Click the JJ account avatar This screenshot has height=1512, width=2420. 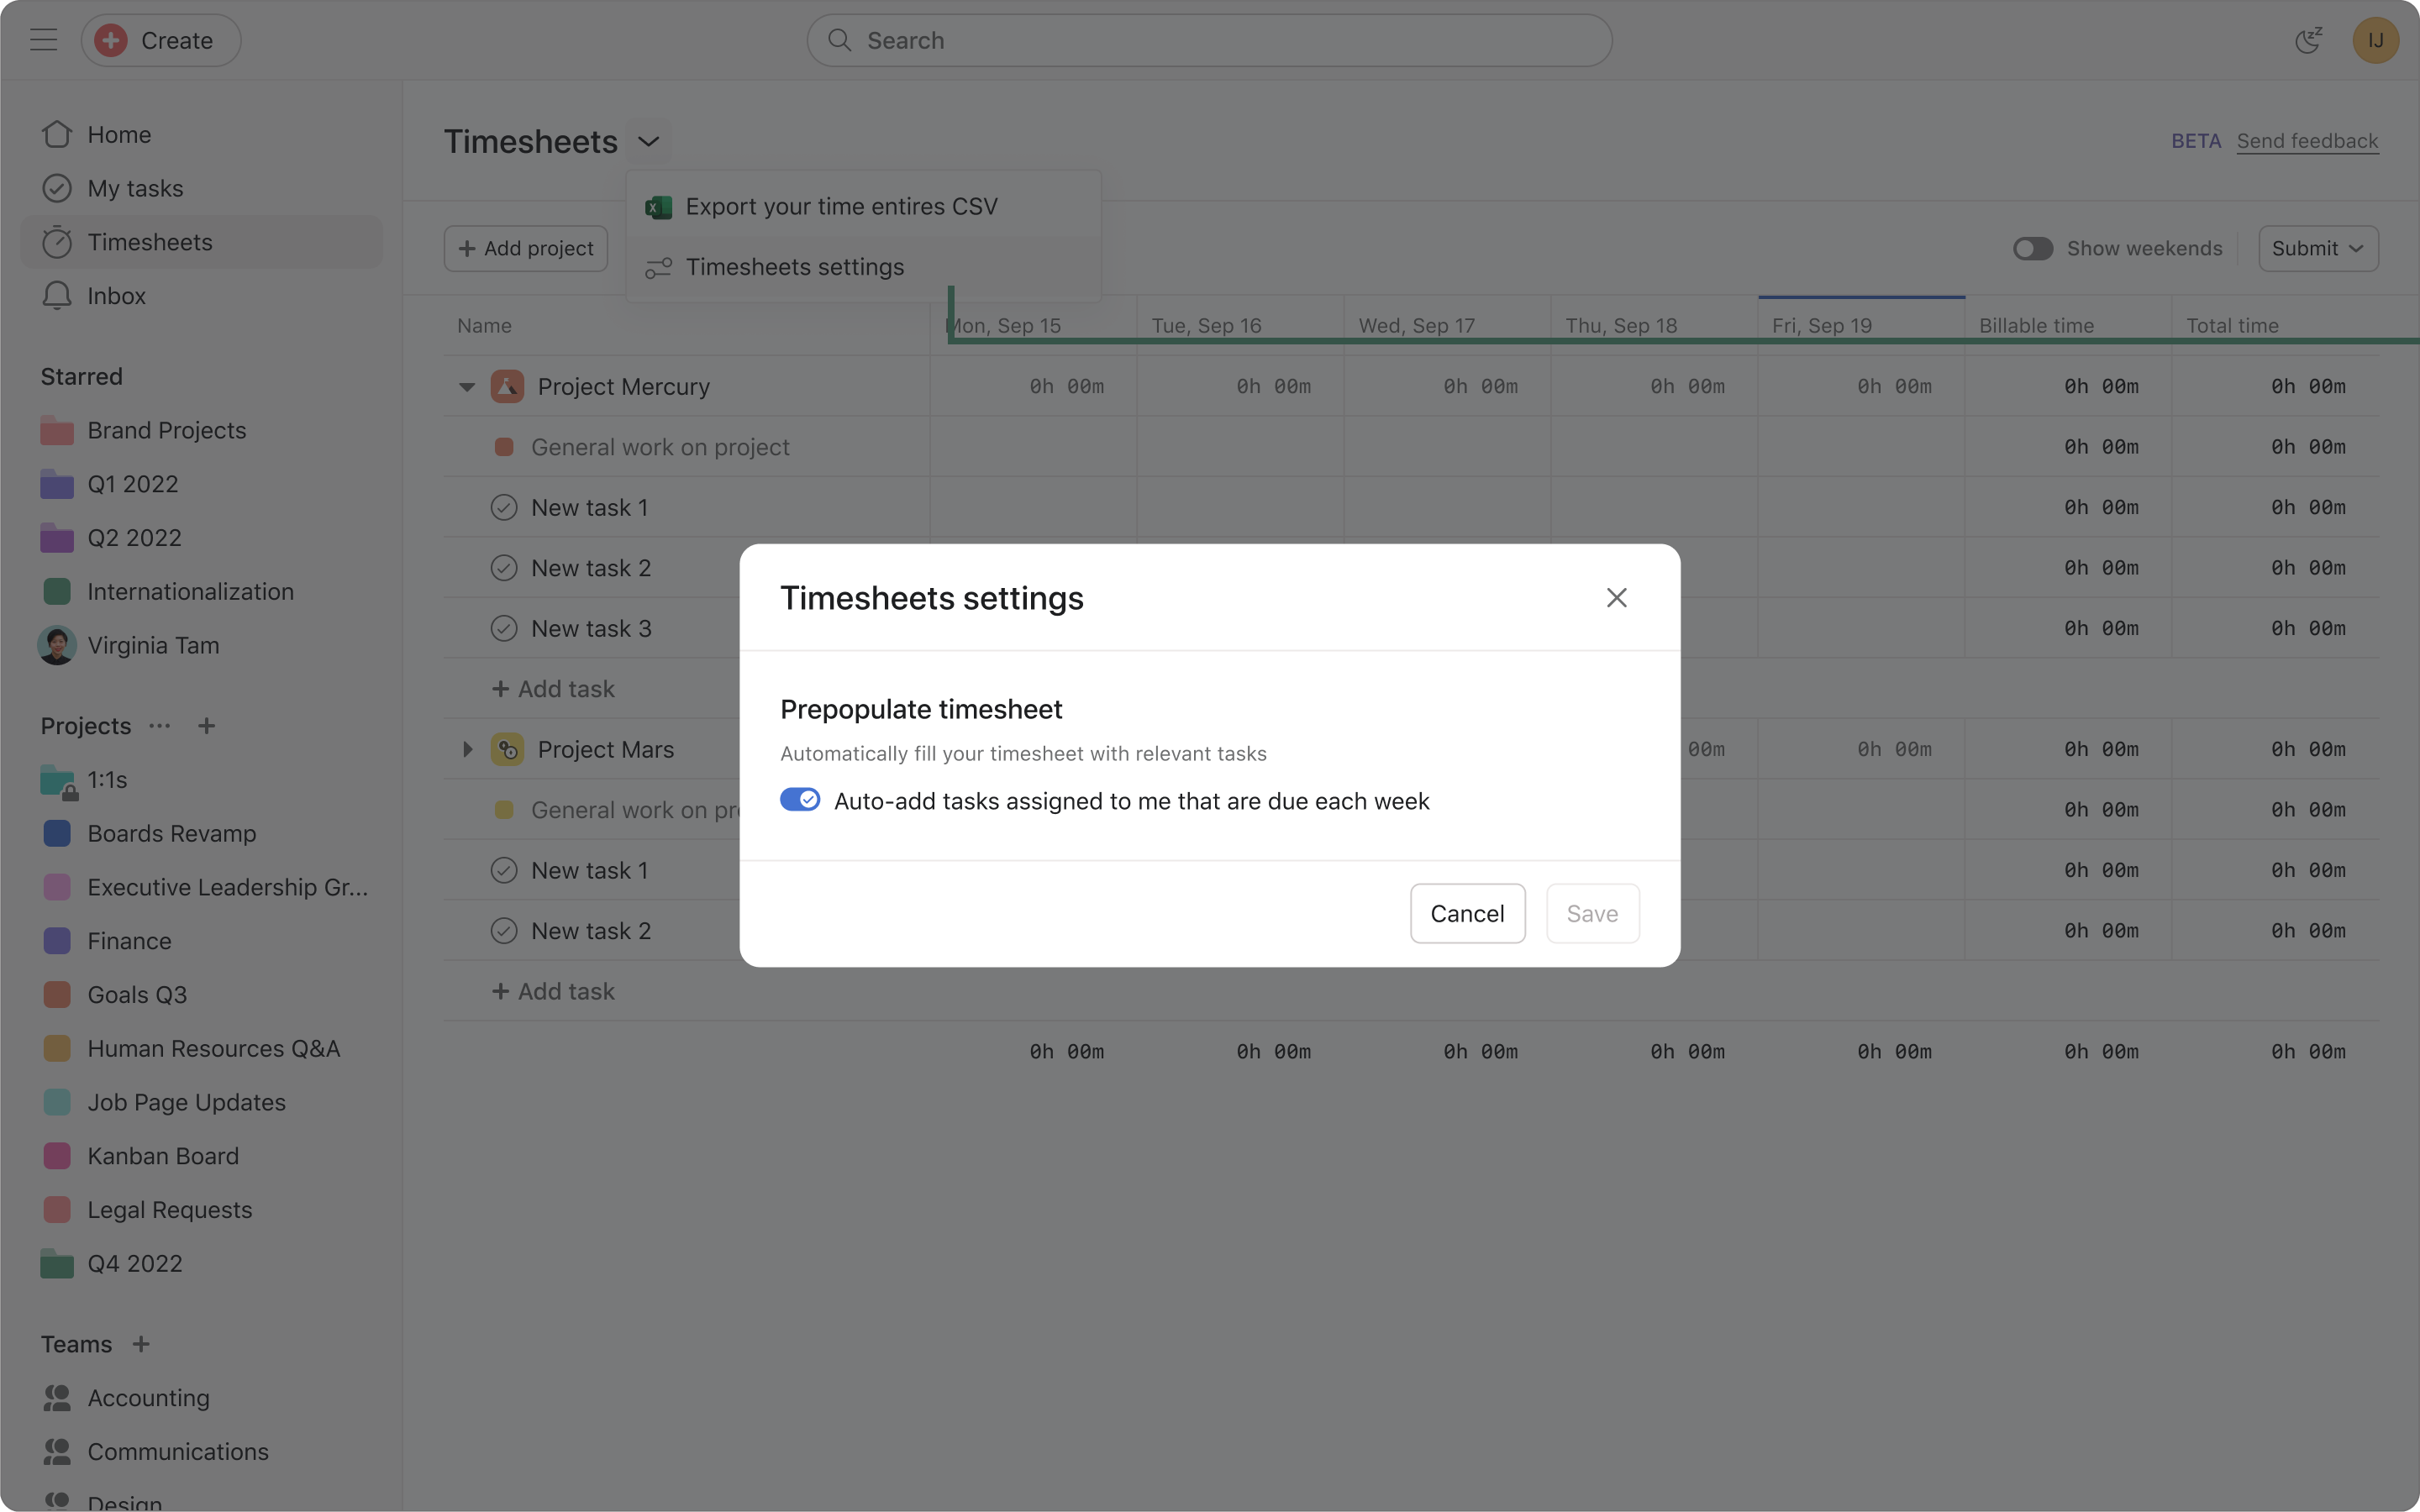pyautogui.click(x=2375, y=40)
